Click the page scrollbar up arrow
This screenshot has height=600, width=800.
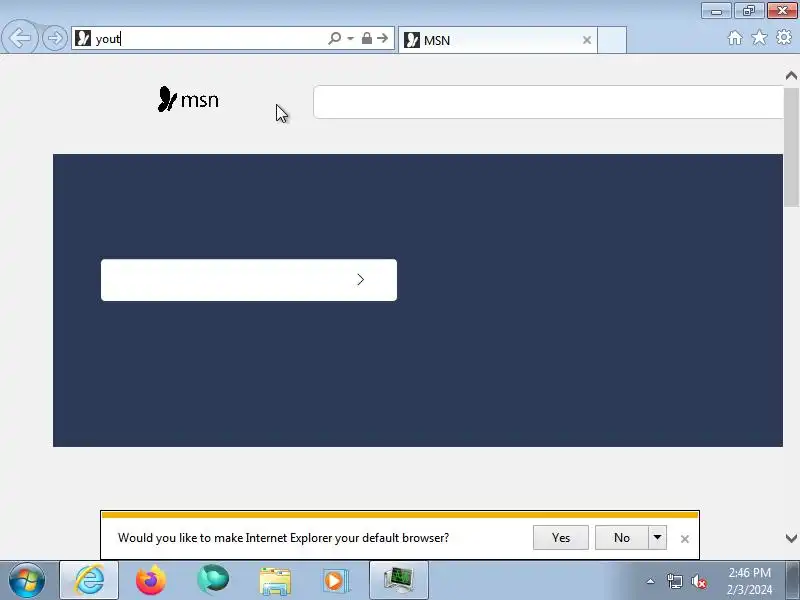point(791,76)
